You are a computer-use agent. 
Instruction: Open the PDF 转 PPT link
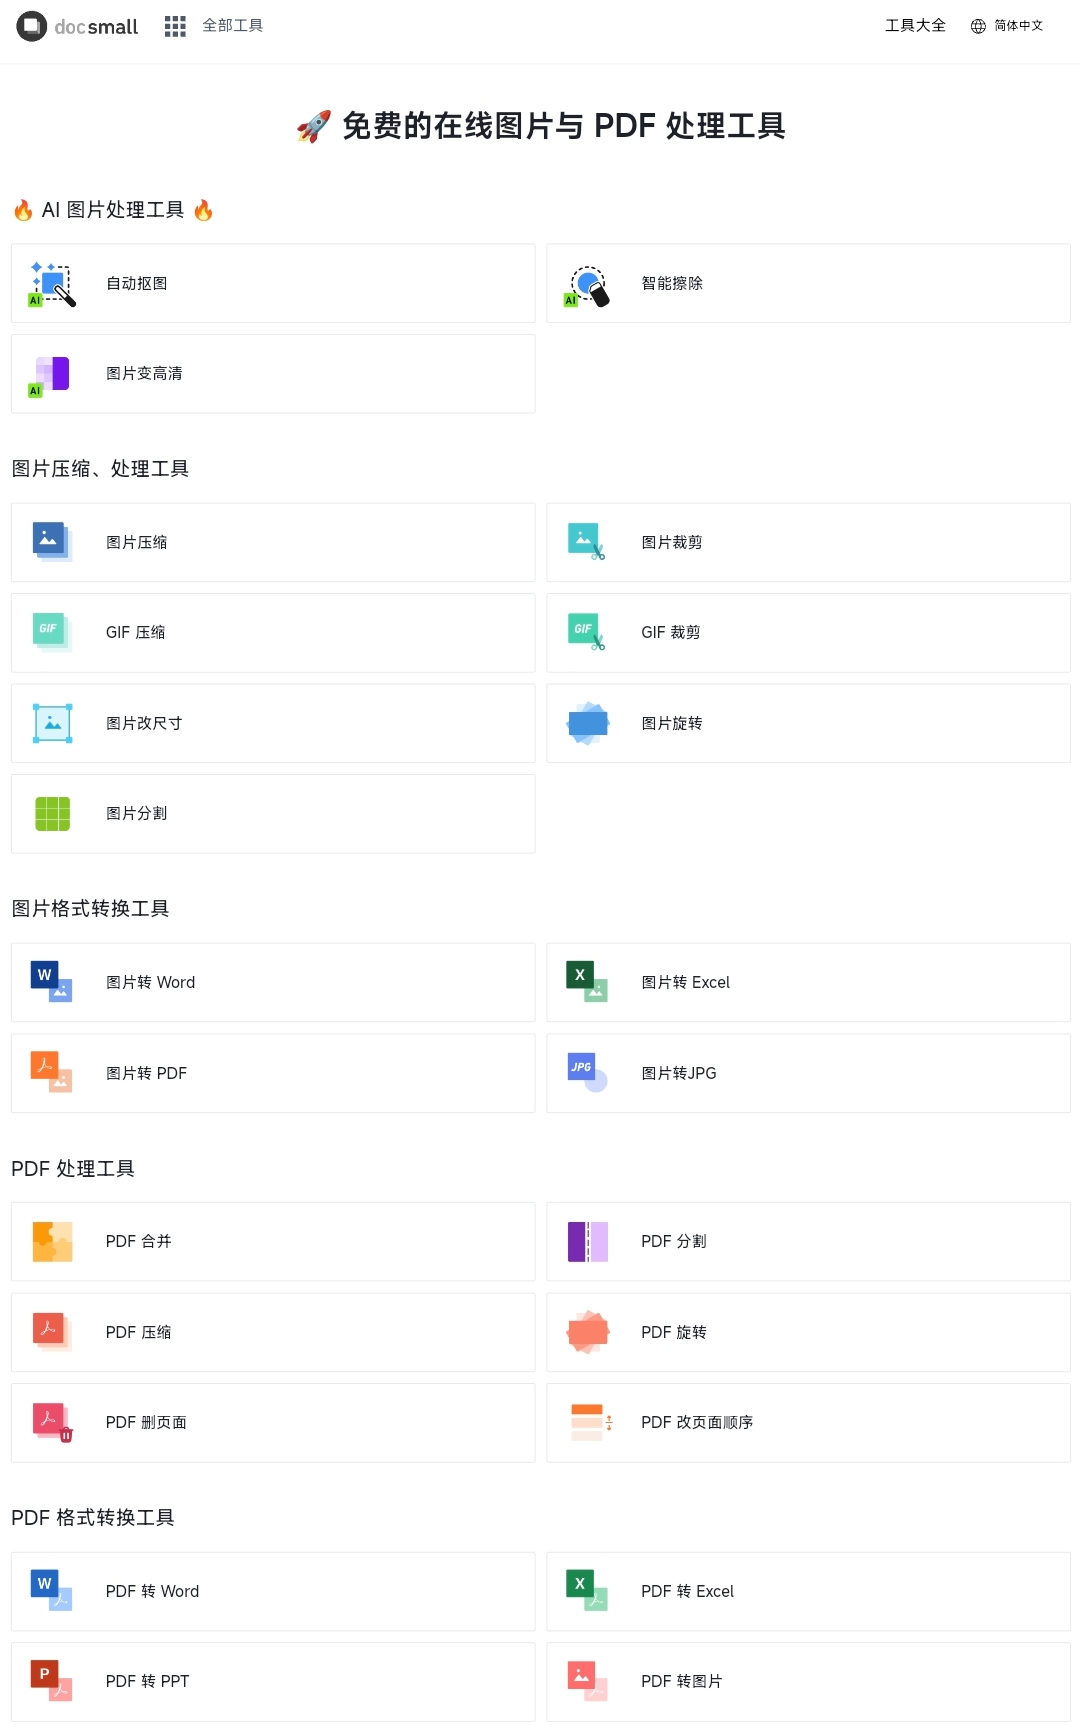(x=273, y=1682)
